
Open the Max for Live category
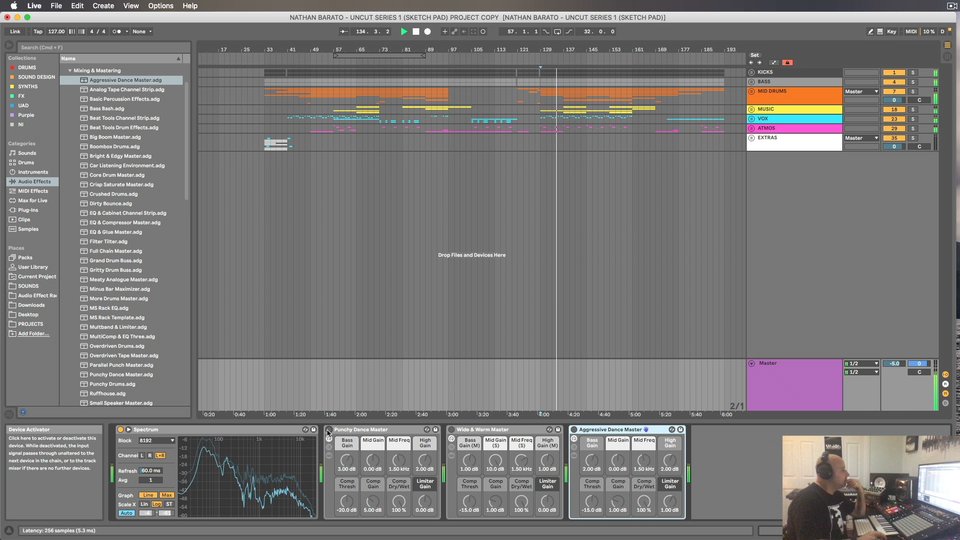(x=32, y=200)
